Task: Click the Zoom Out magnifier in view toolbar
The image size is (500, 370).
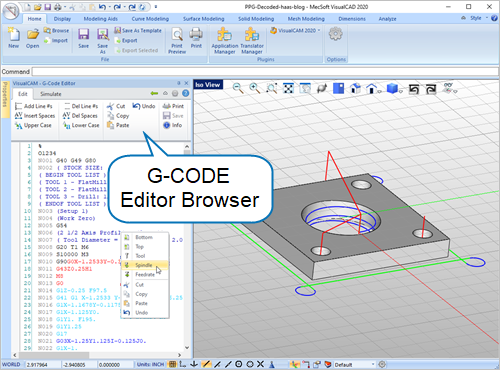Action: click(x=237, y=88)
